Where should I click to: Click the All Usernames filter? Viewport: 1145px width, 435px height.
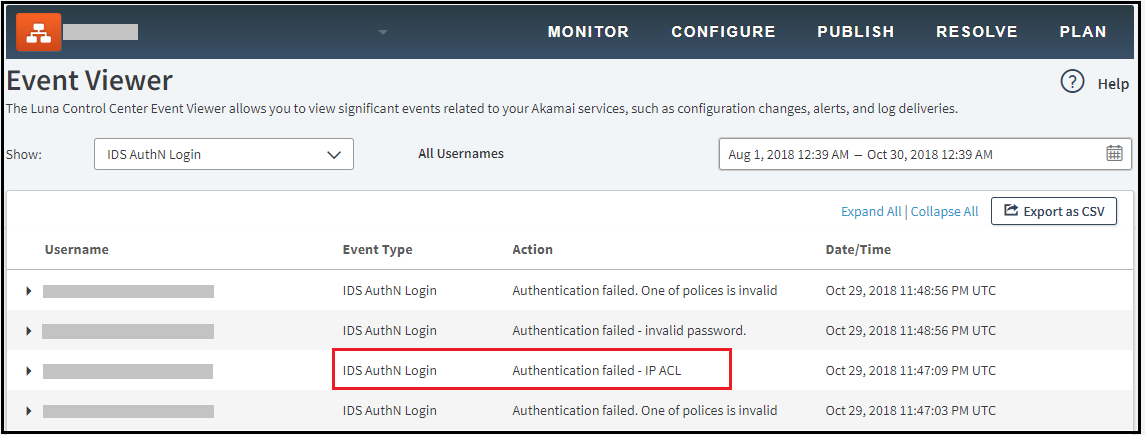click(x=461, y=154)
